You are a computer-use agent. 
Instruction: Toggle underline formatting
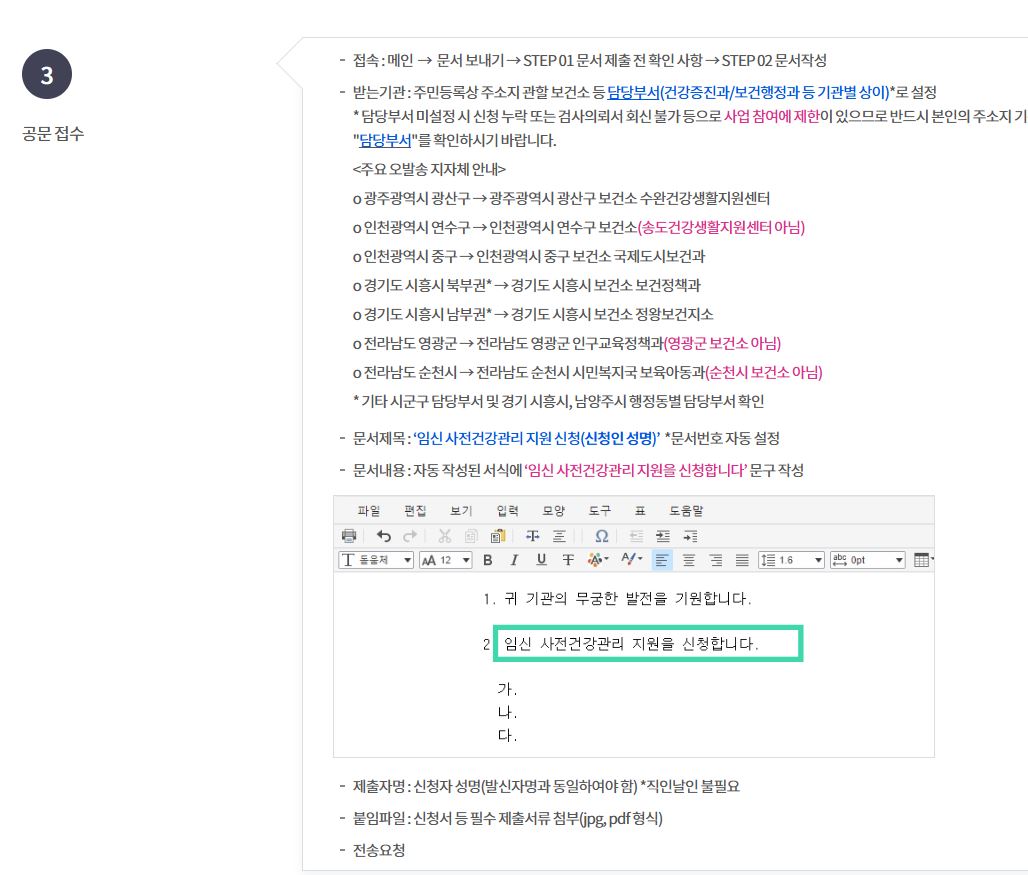539,559
